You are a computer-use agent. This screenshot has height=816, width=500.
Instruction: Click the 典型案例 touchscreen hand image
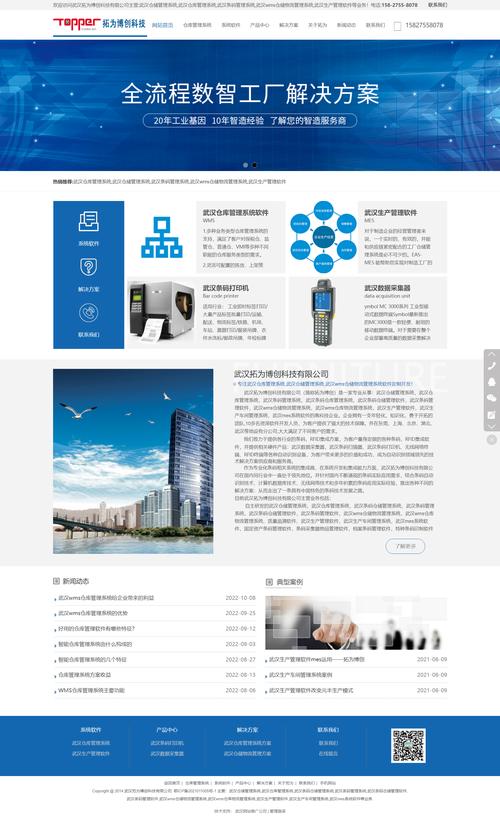pos(356,622)
